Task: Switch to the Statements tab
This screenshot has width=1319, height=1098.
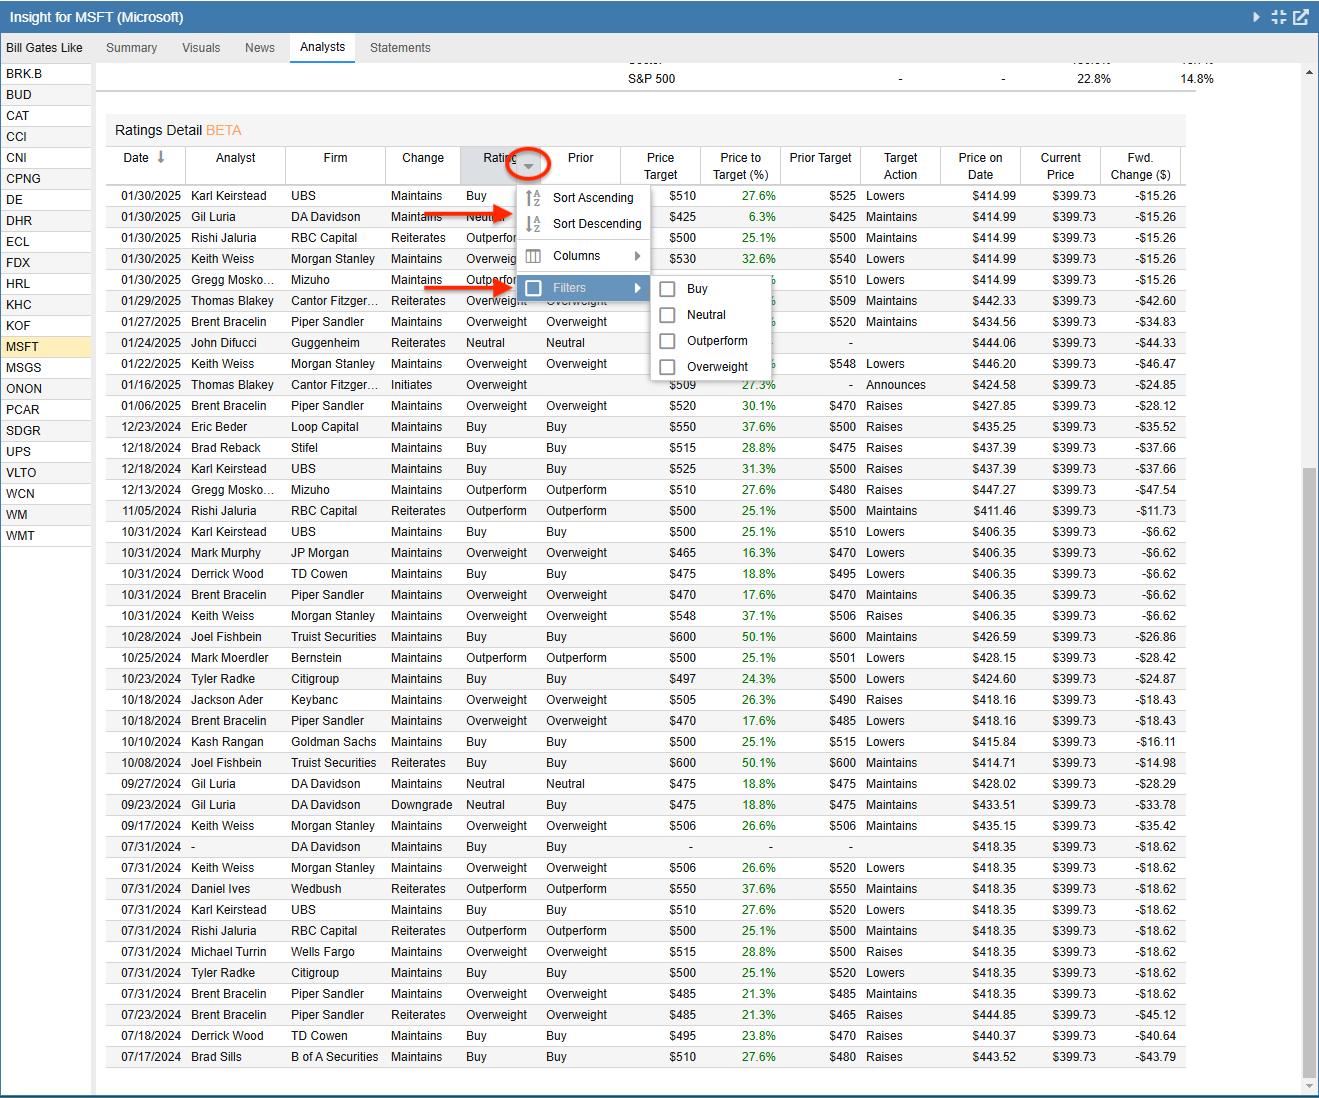Action: click(400, 48)
